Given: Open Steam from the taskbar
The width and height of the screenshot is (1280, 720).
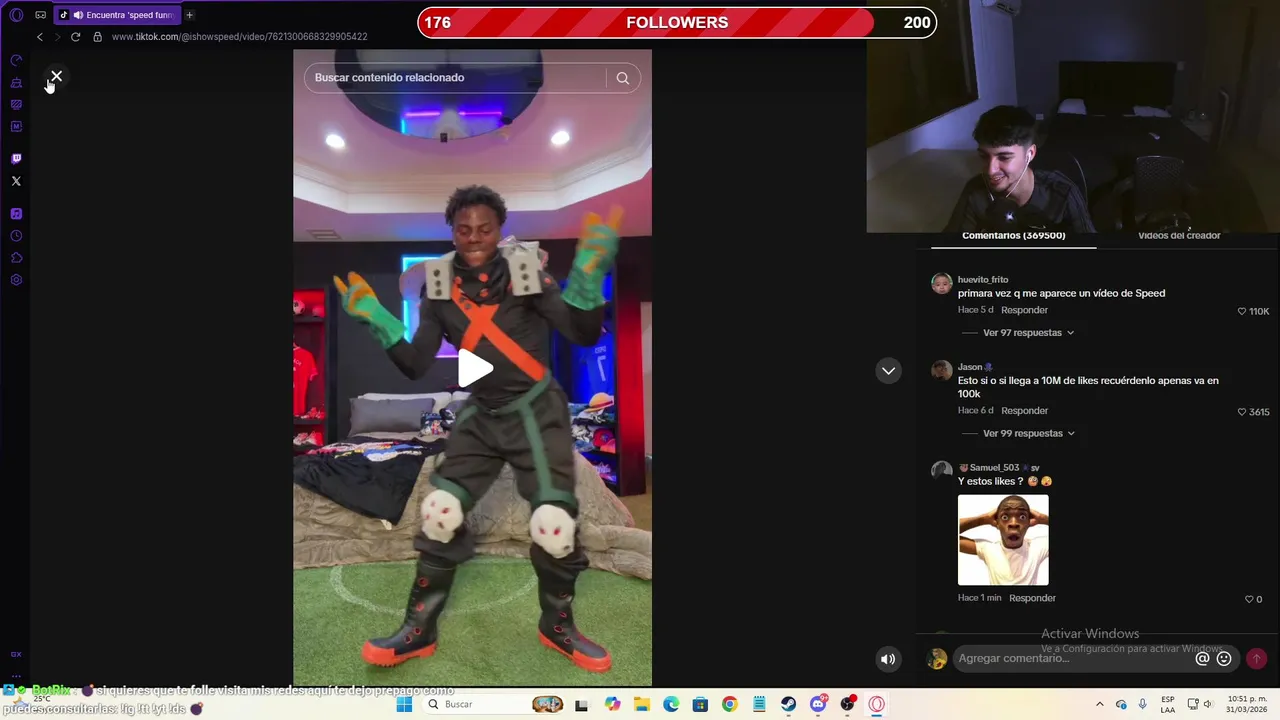Looking at the screenshot, I should pyautogui.click(x=788, y=704).
